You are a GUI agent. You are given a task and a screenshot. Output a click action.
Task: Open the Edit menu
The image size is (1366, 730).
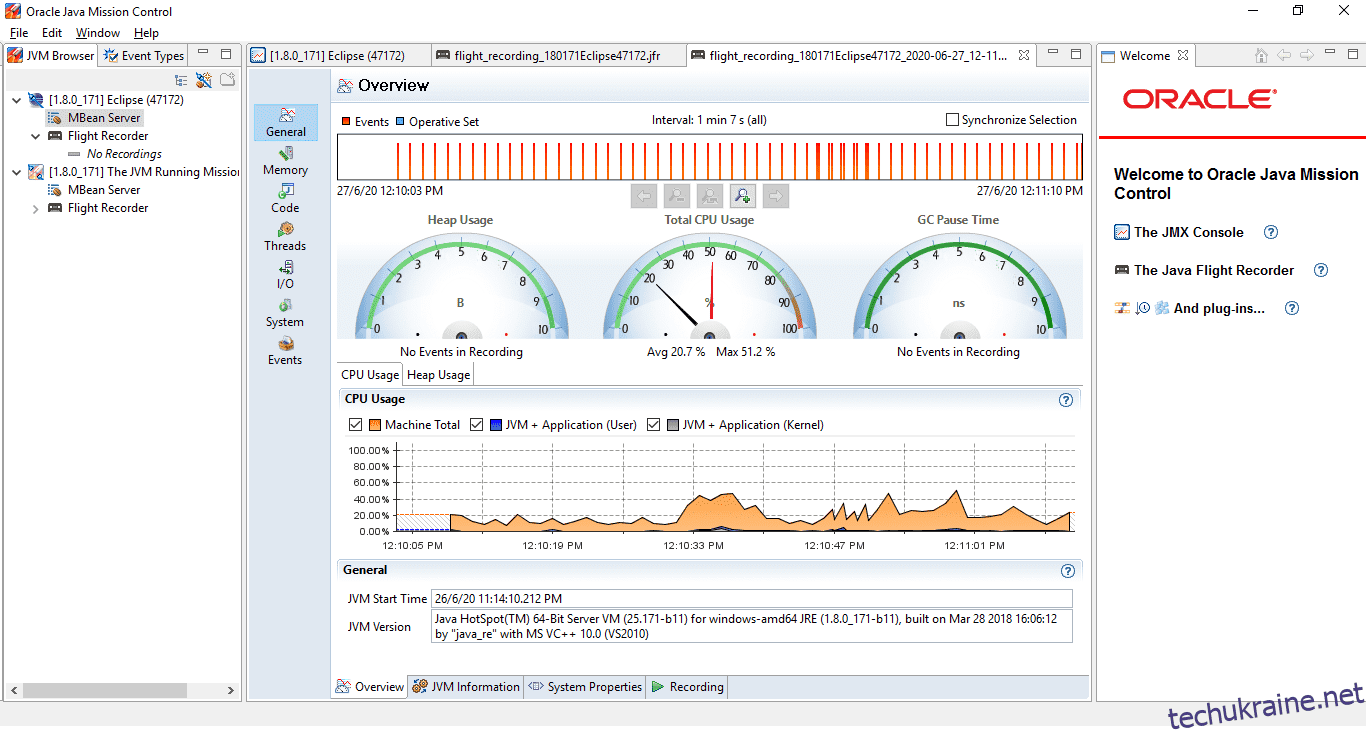coord(52,33)
